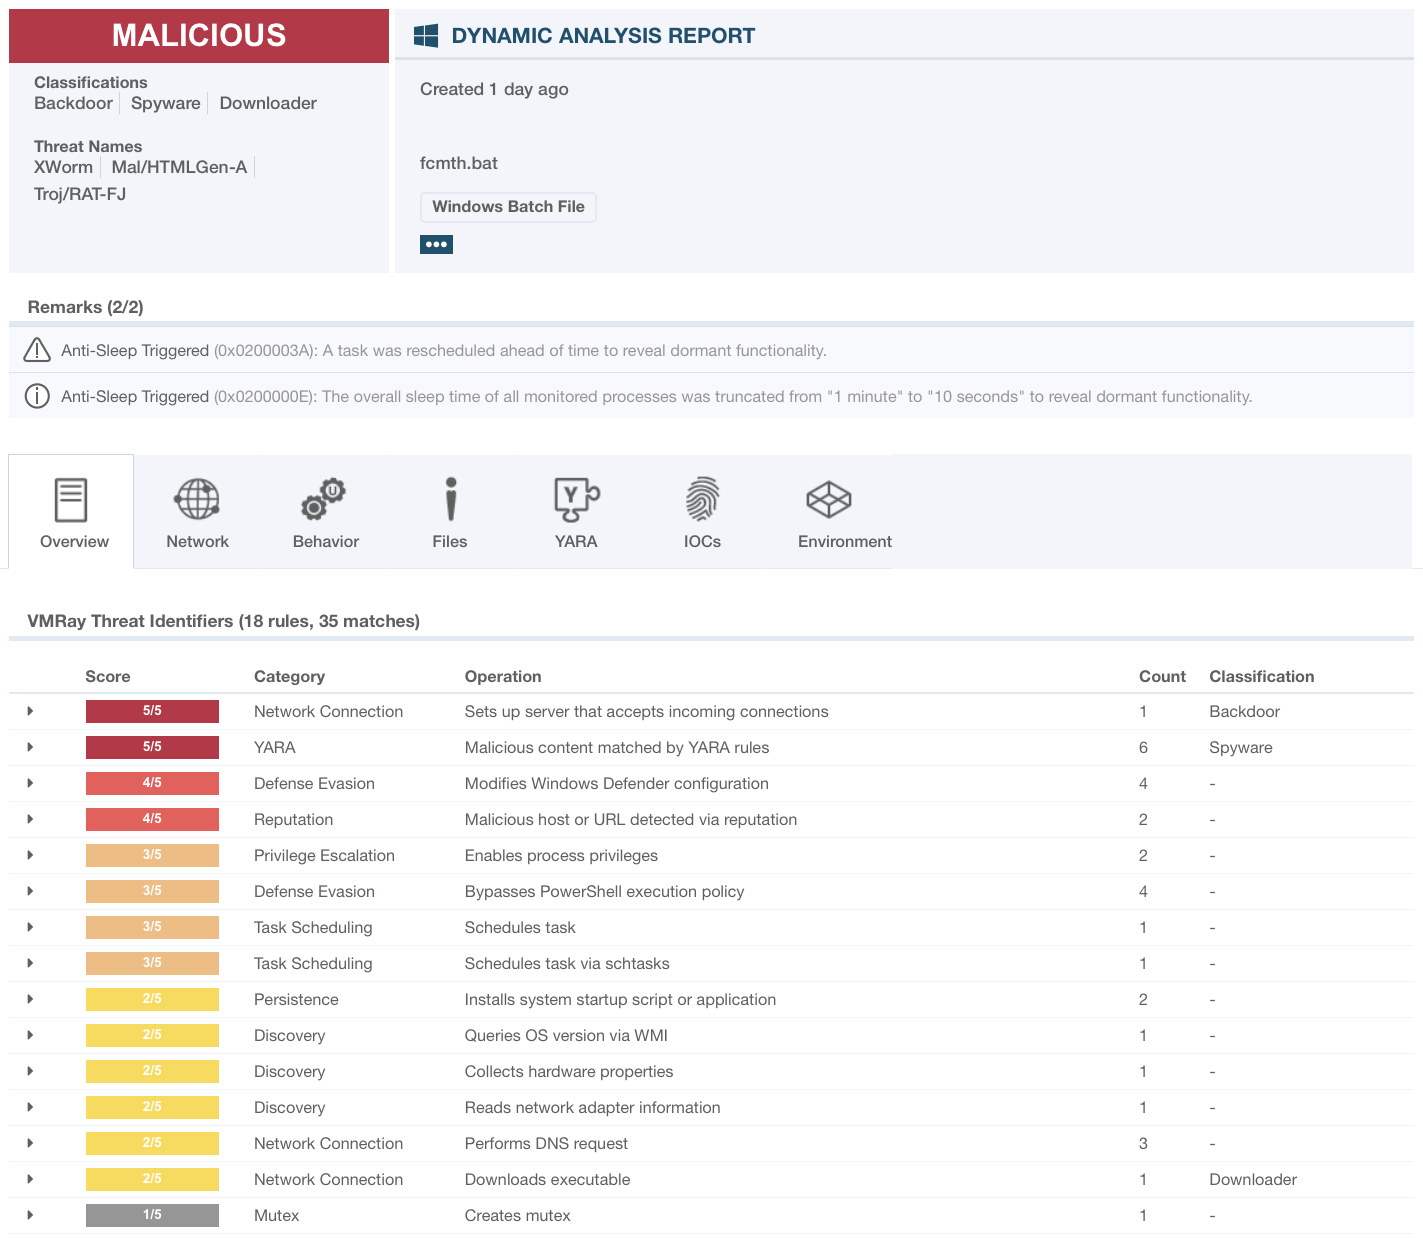Switch to the Network tab label
Viewport: 1423px width, 1238px height.
tap(198, 541)
